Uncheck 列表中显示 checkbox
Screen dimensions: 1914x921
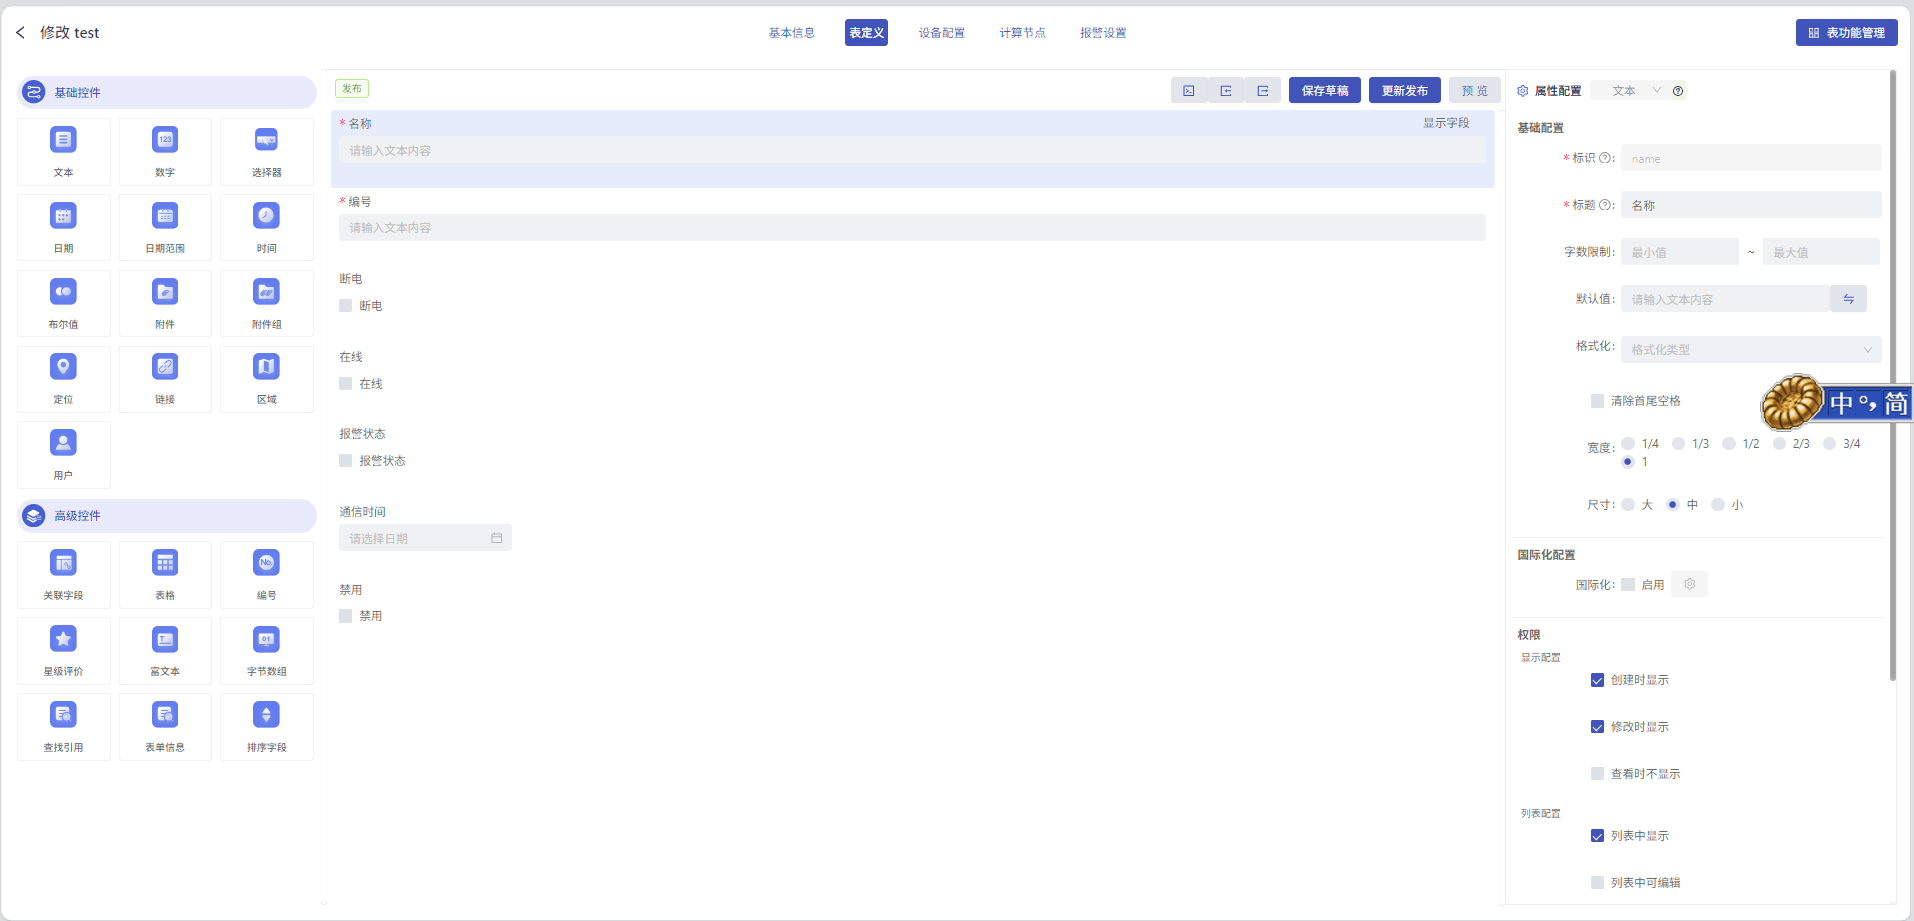pos(1597,836)
